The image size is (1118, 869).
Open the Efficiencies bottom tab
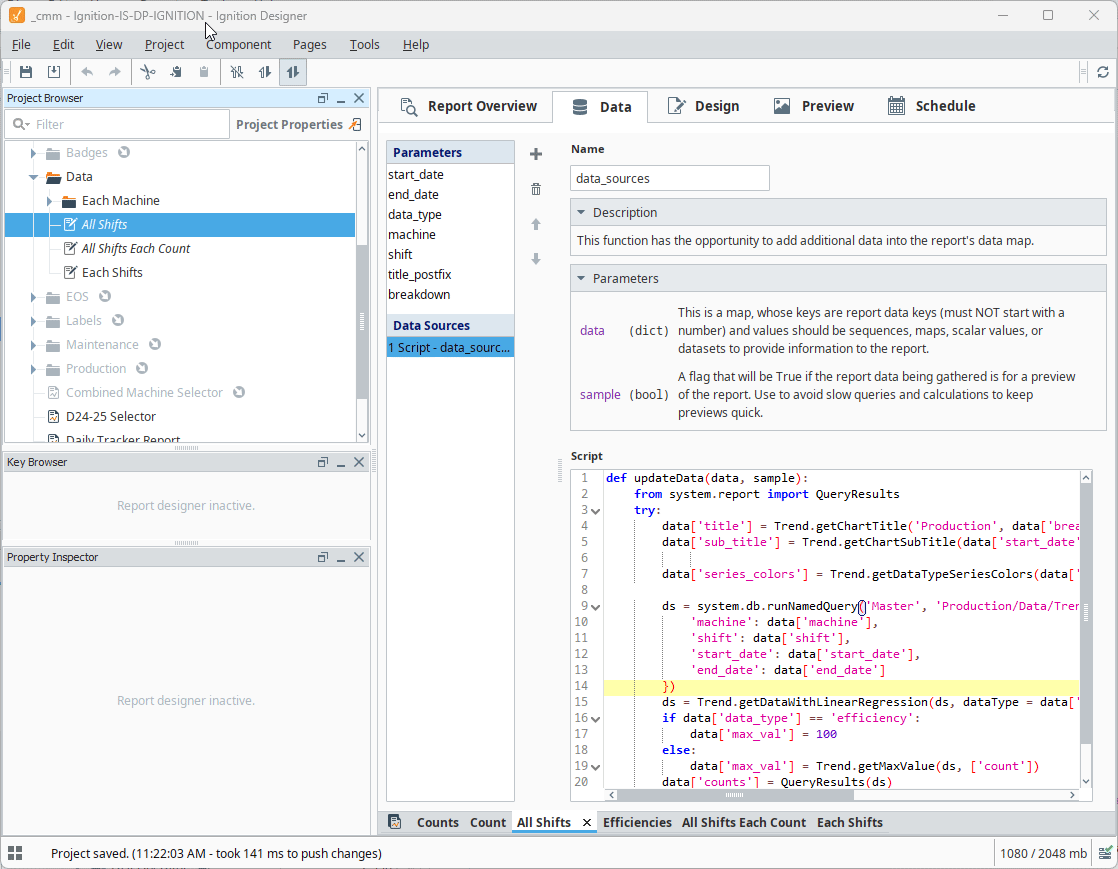click(x=637, y=823)
